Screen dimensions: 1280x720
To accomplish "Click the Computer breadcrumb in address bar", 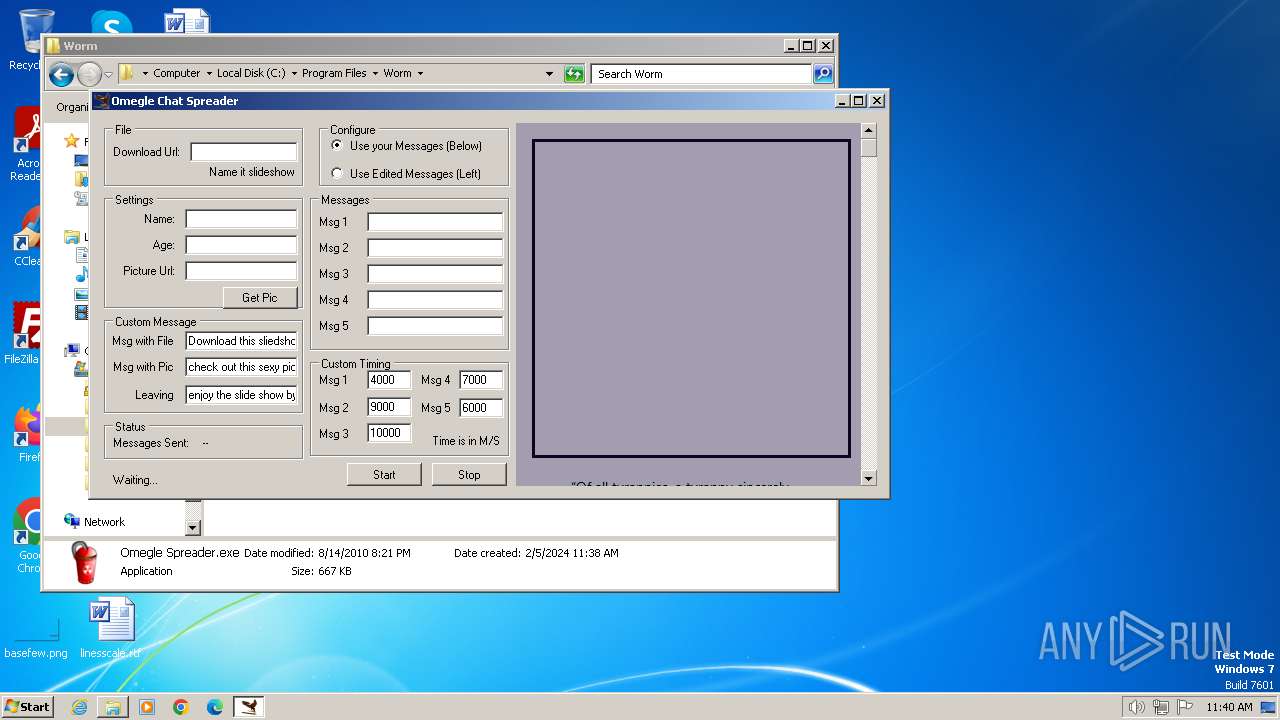I will click(177, 73).
